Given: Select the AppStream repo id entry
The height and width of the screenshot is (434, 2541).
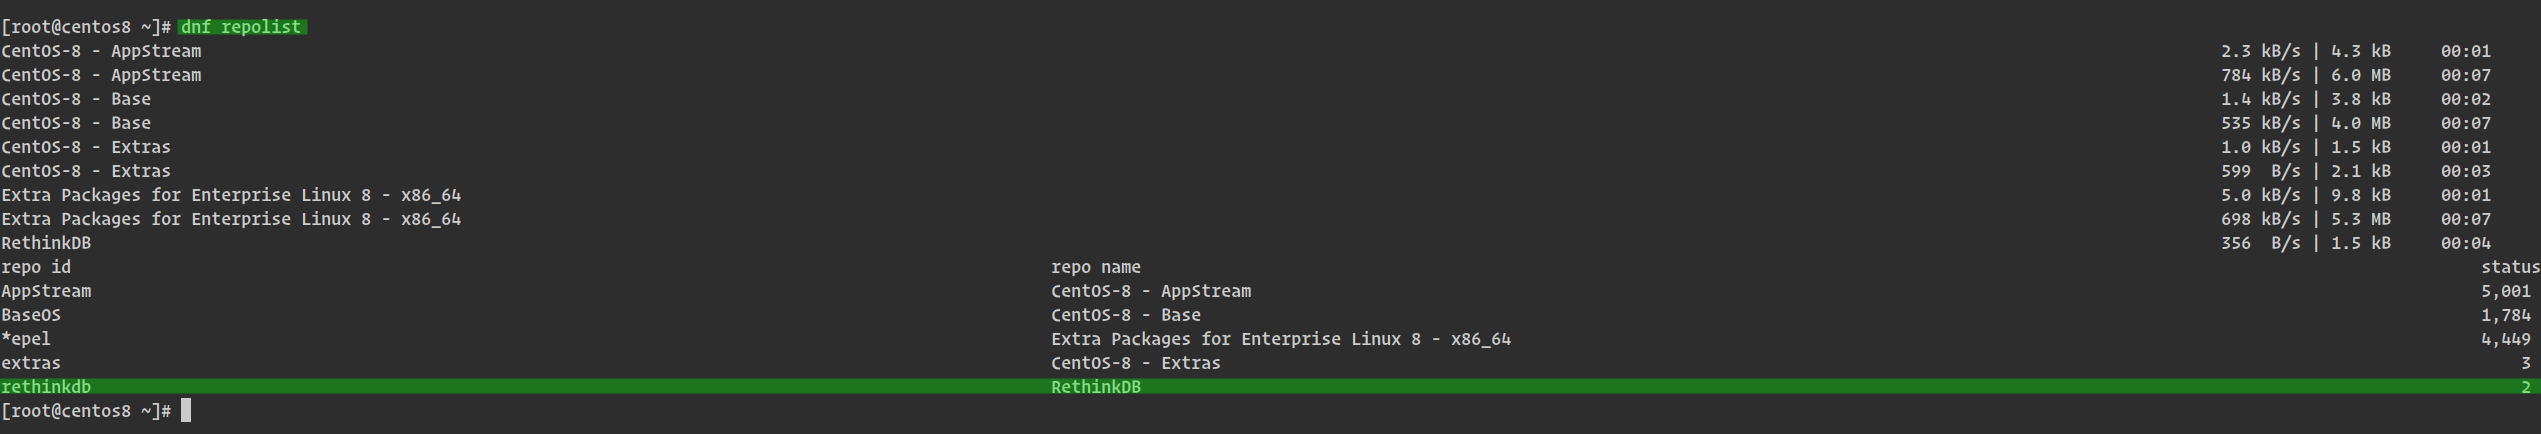Looking at the screenshot, I should click(46, 291).
